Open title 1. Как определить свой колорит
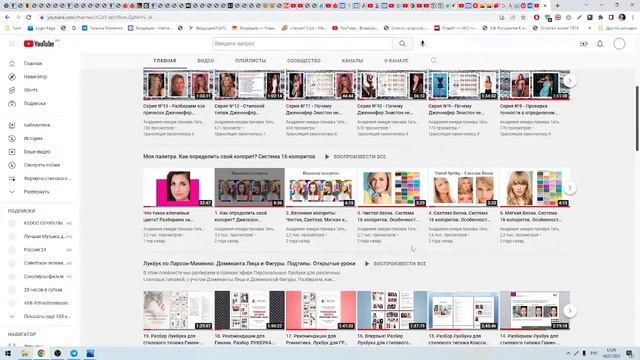 [241, 216]
